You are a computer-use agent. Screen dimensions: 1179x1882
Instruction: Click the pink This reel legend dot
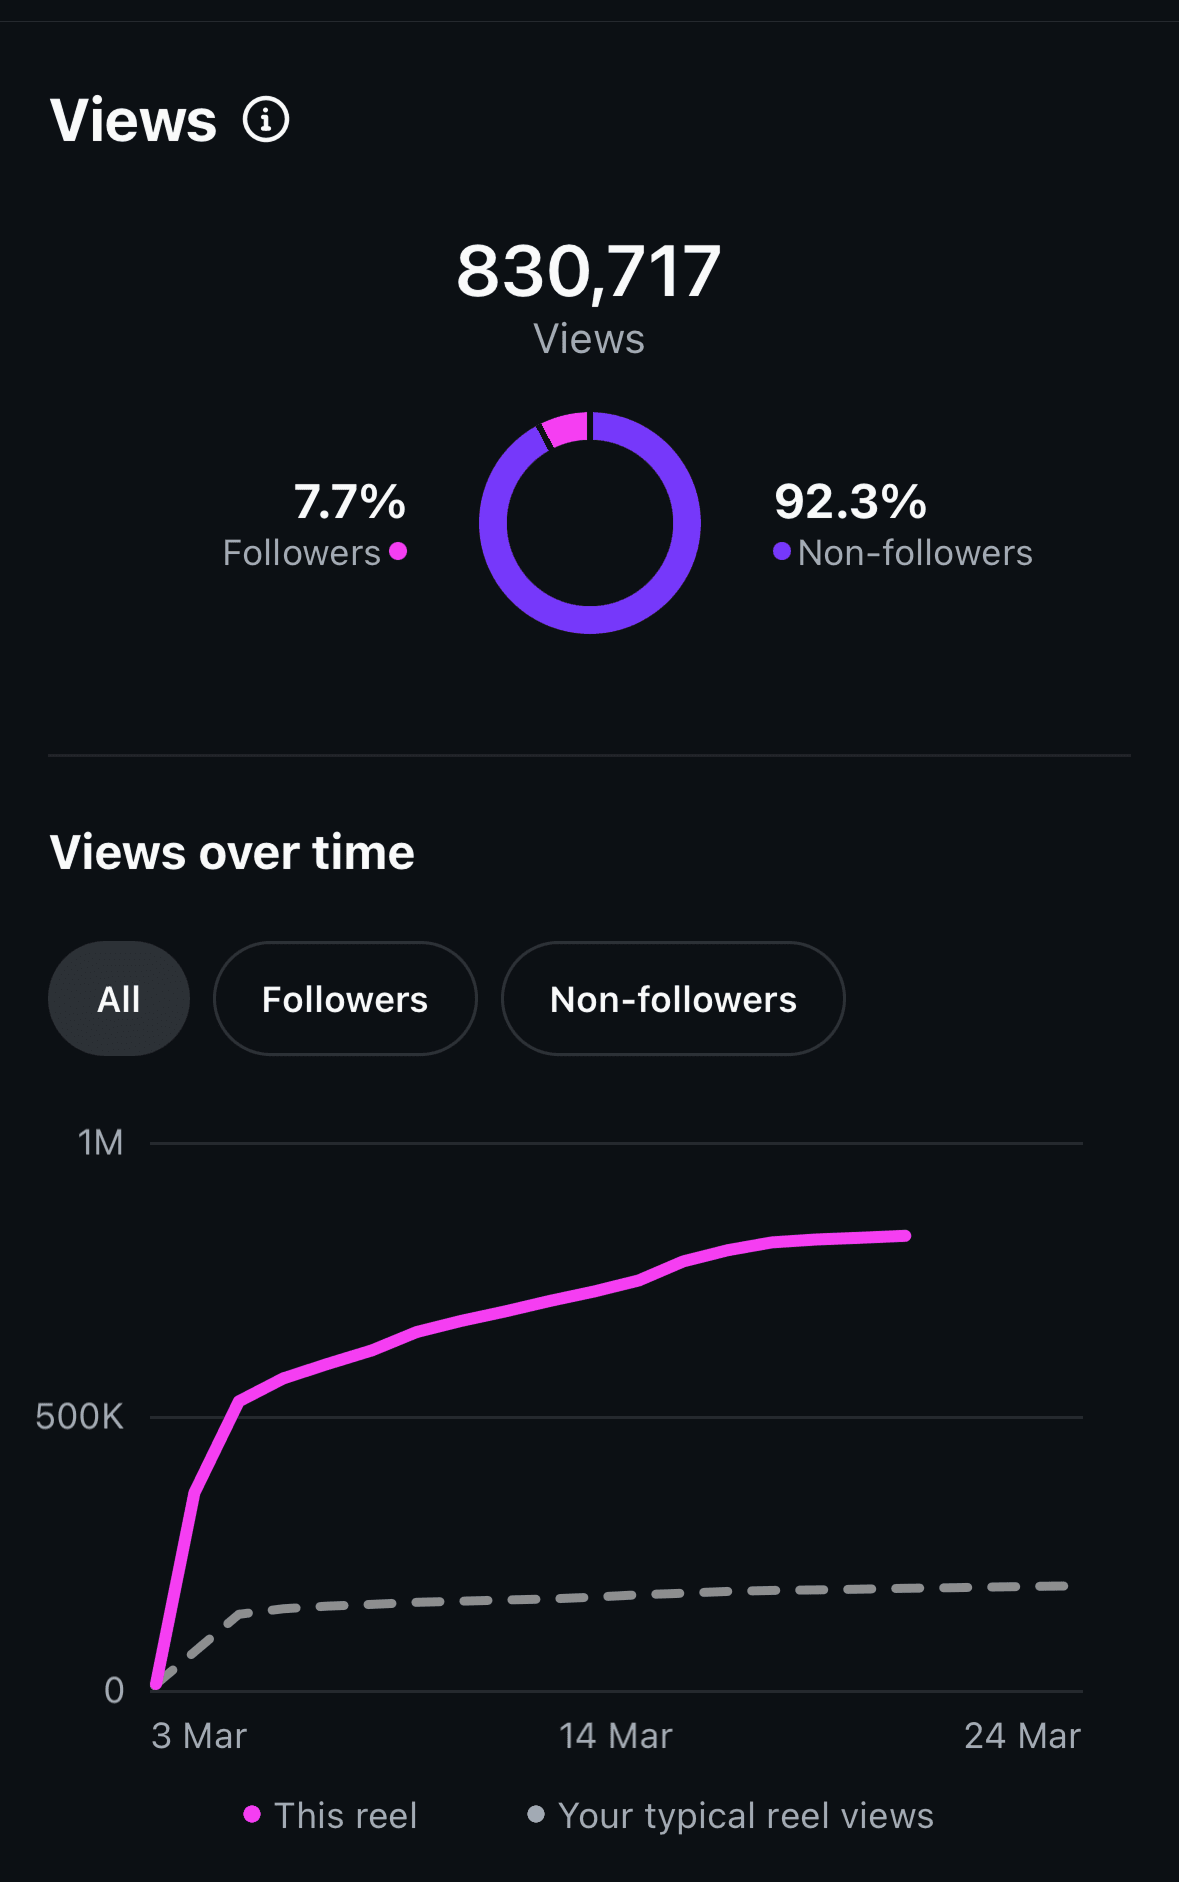click(252, 1814)
